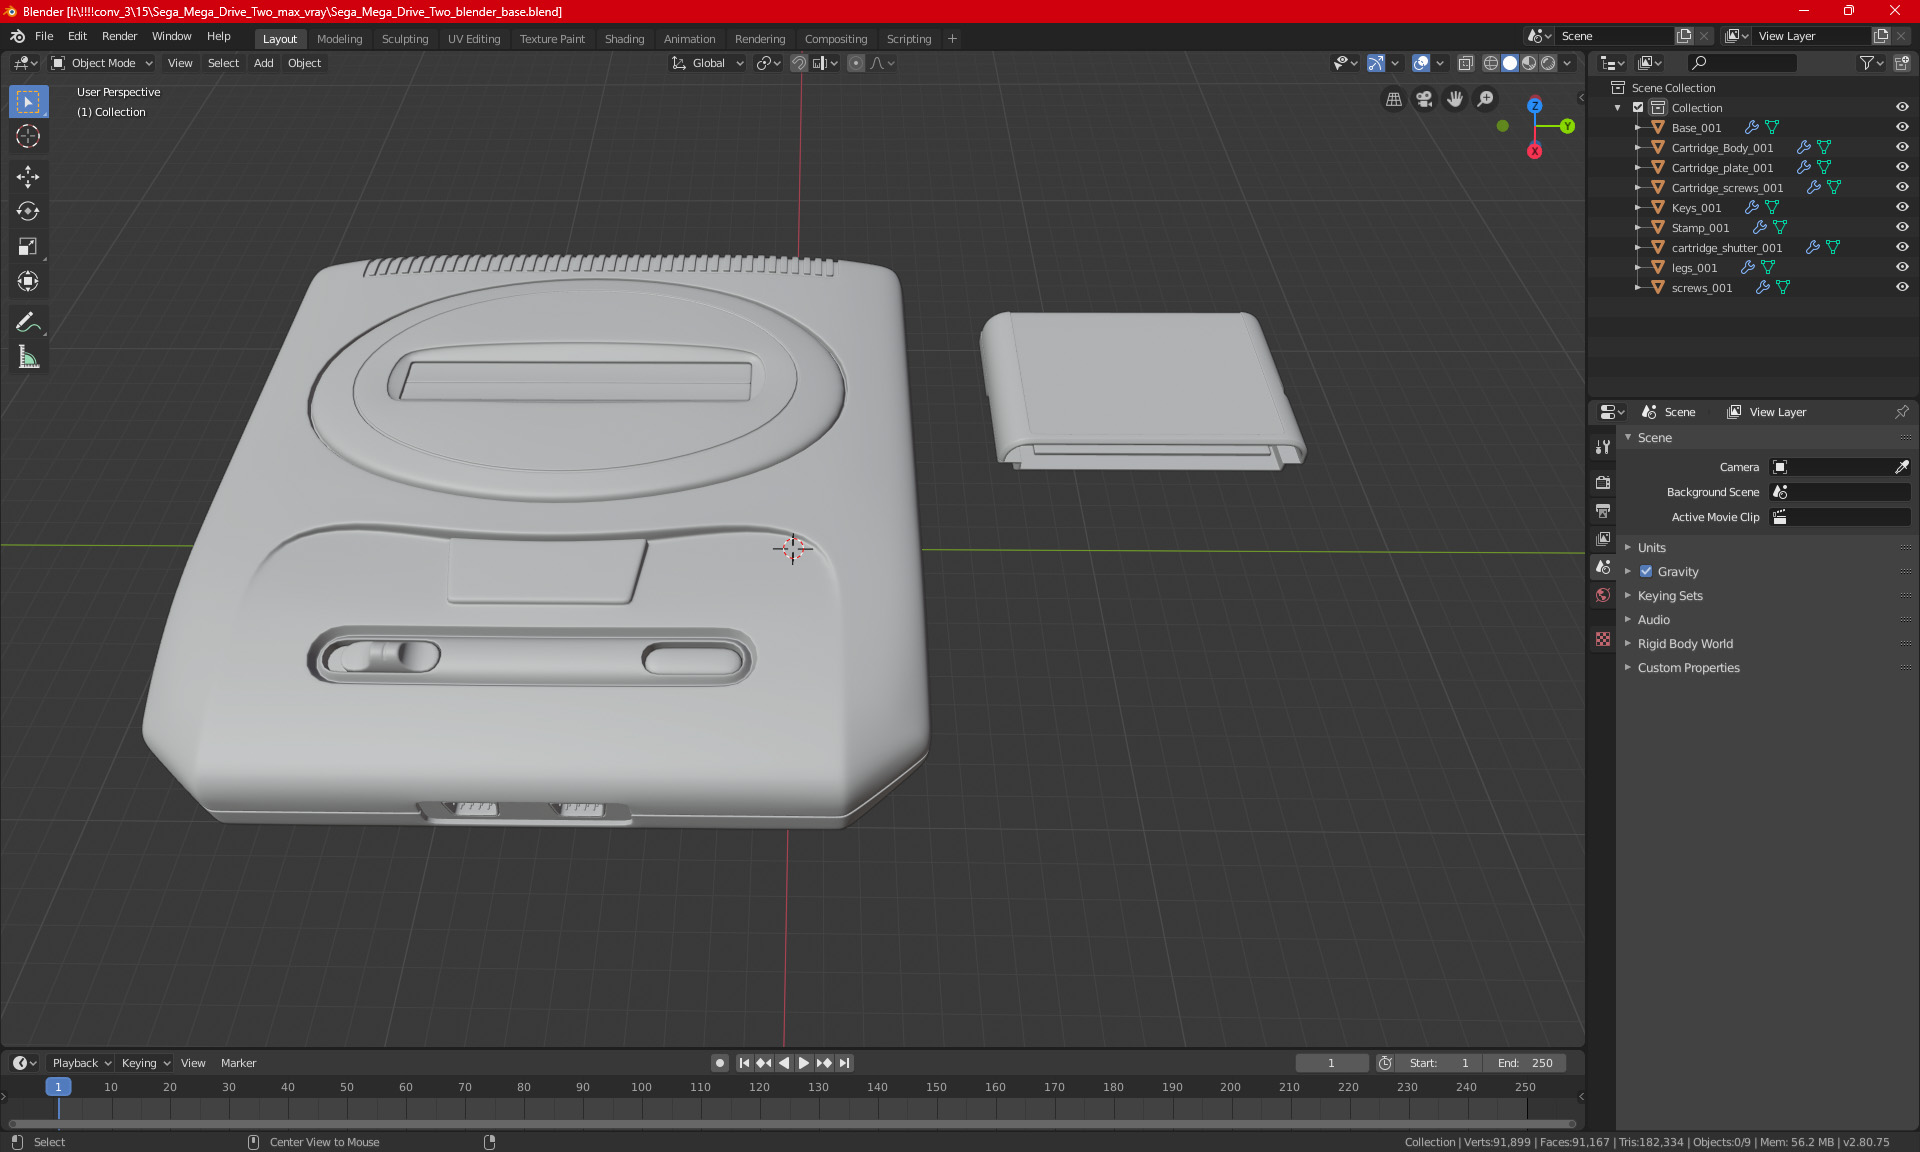Expand the Keying Sets panel
The width and height of the screenshot is (1920, 1152).
pyautogui.click(x=1670, y=596)
